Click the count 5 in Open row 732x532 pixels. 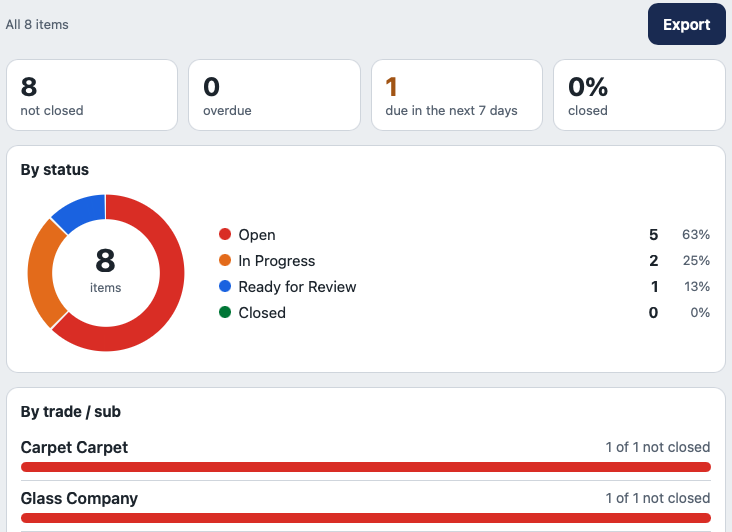point(654,235)
